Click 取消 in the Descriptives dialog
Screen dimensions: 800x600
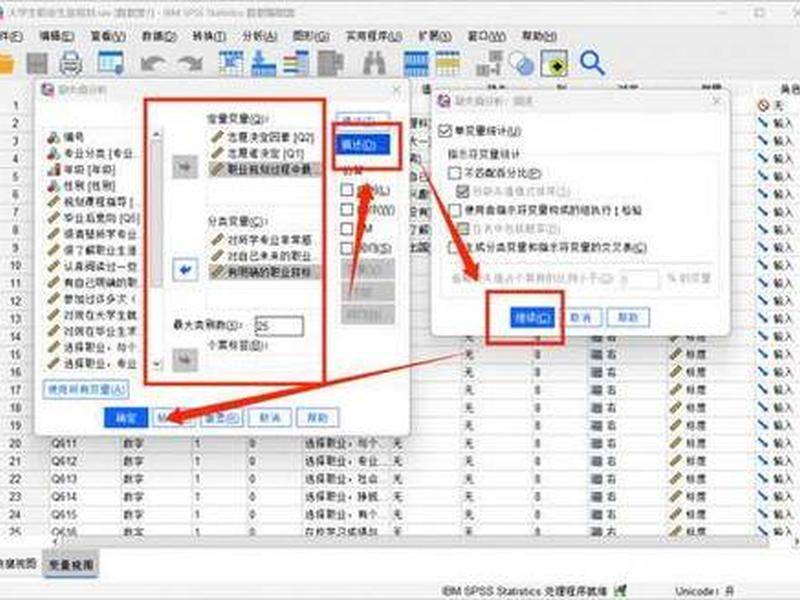click(581, 317)
